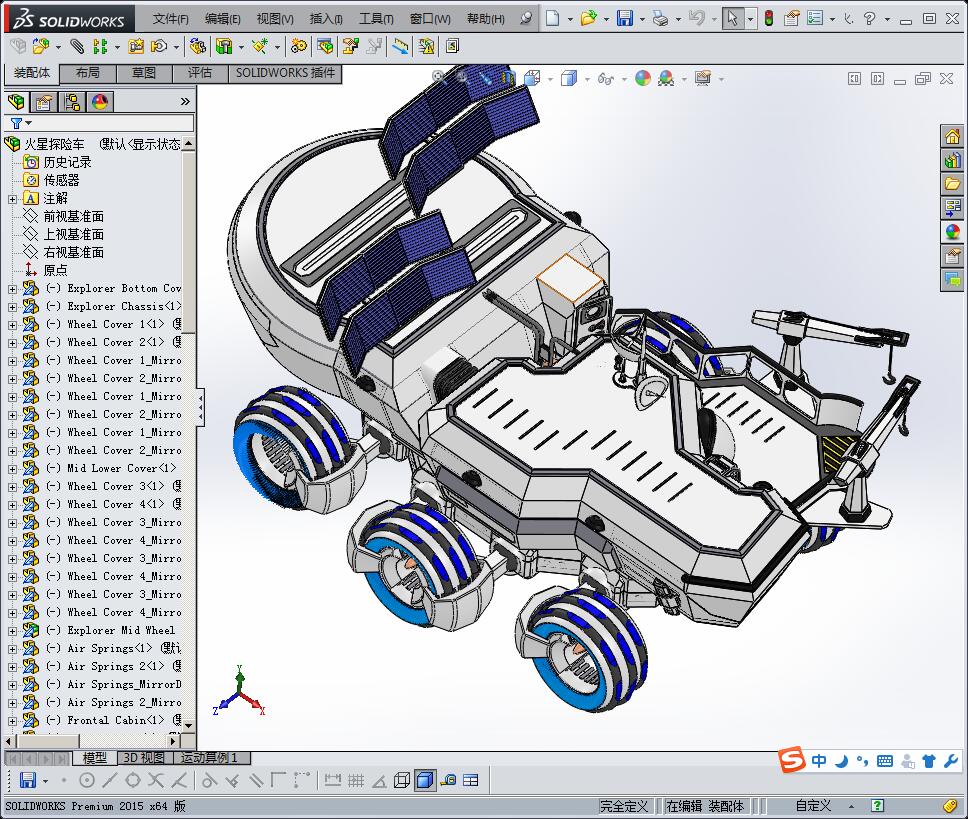Viewport: 968px width, 819px height.
Task: Expand the feature manager tabs chevron
Action: [x=185, y=101]
